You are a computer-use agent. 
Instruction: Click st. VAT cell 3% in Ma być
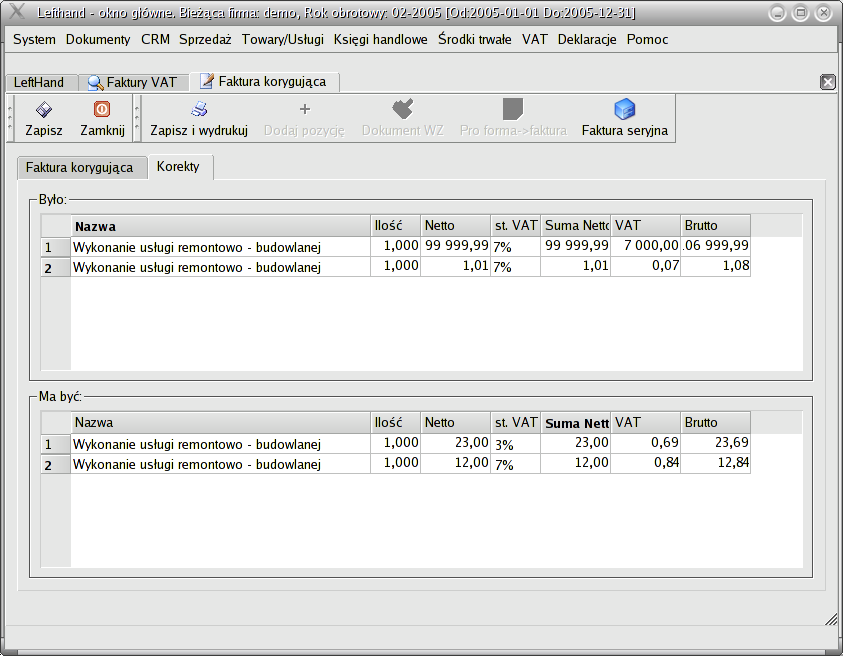(516, 444)
